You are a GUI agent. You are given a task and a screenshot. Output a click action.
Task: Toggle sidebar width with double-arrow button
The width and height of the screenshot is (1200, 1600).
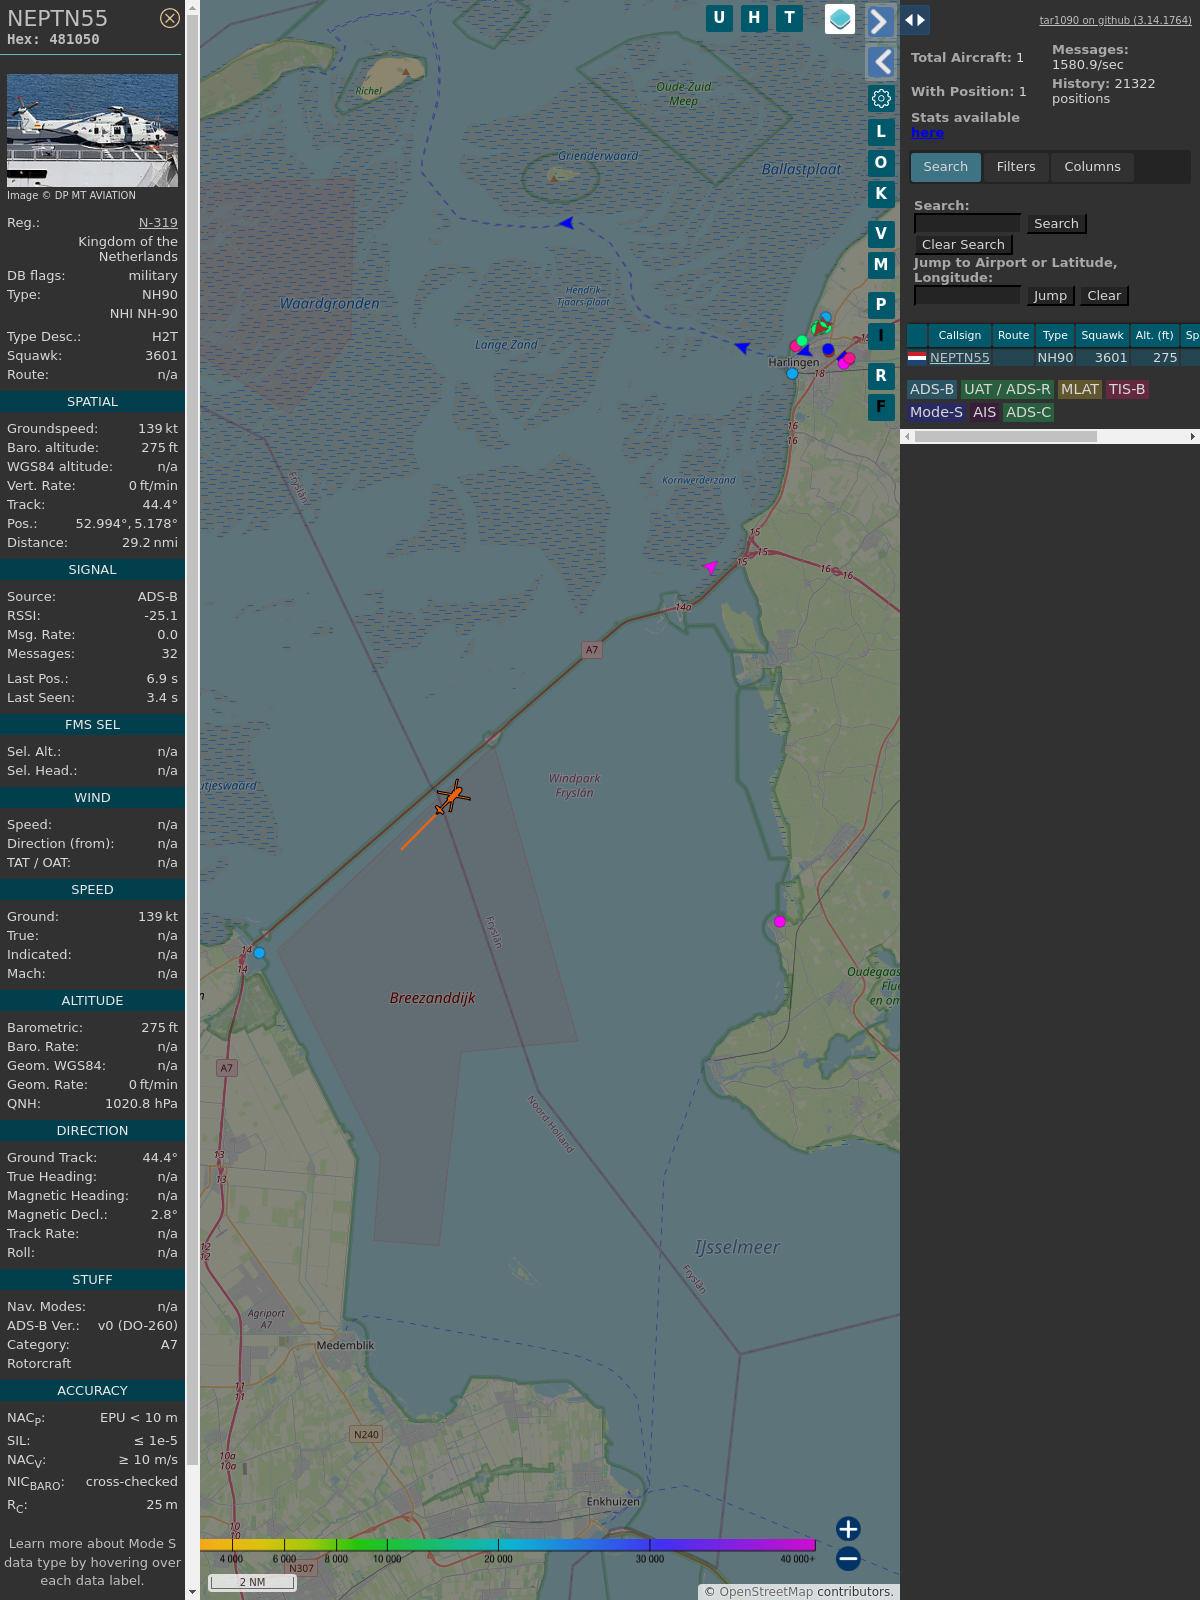(915, 19)
